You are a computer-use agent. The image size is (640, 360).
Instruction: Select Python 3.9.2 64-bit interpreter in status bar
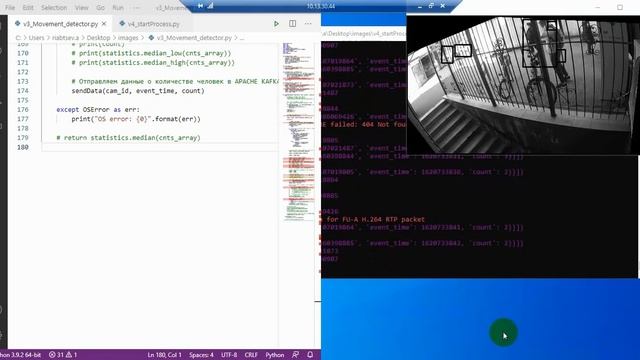20,355
